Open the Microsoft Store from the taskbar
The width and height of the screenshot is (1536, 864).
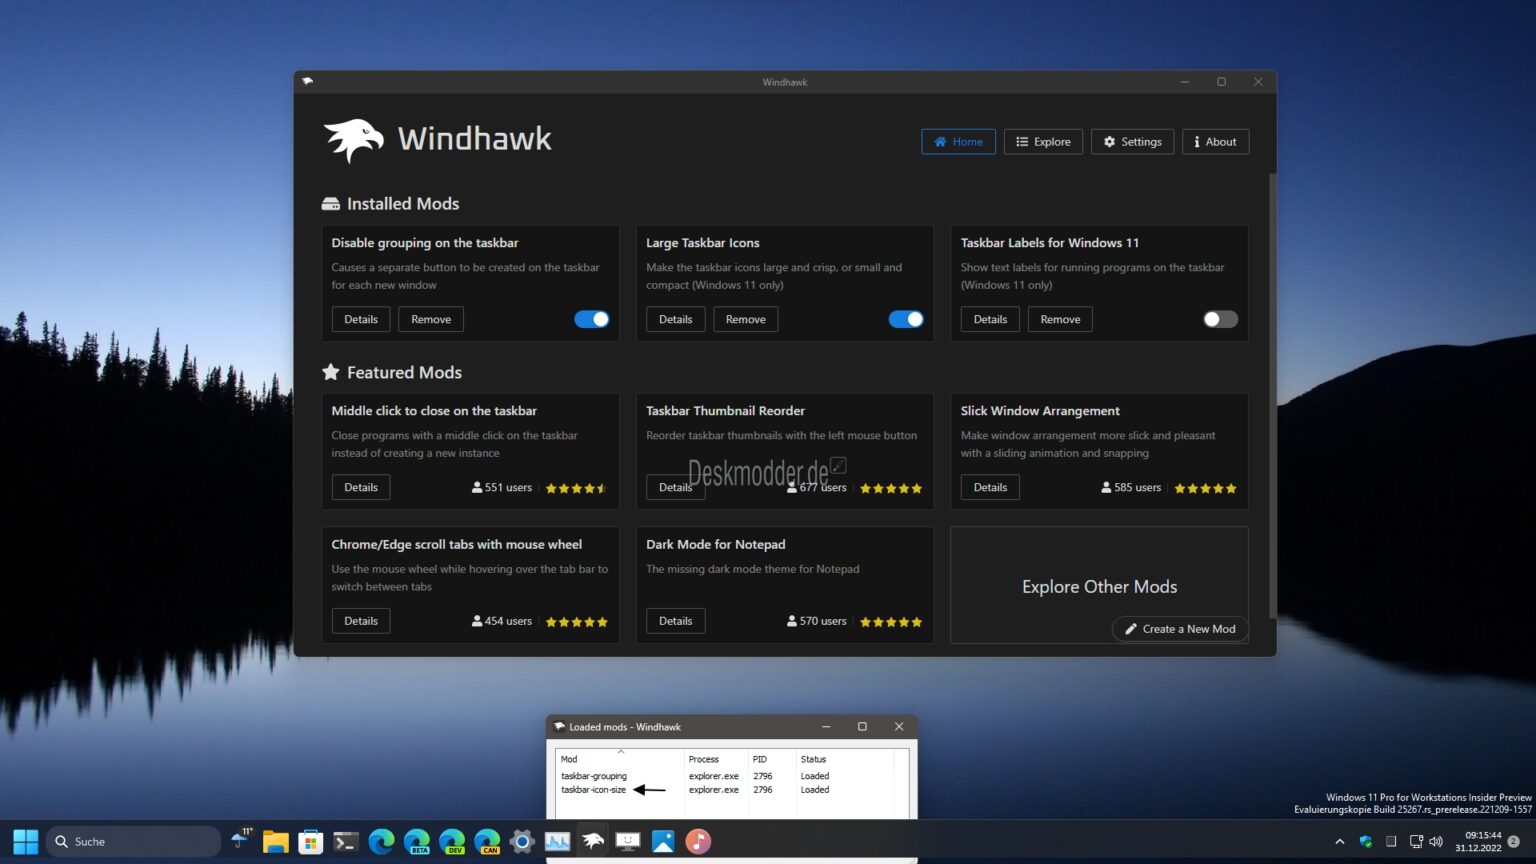(x=310, y=841)
